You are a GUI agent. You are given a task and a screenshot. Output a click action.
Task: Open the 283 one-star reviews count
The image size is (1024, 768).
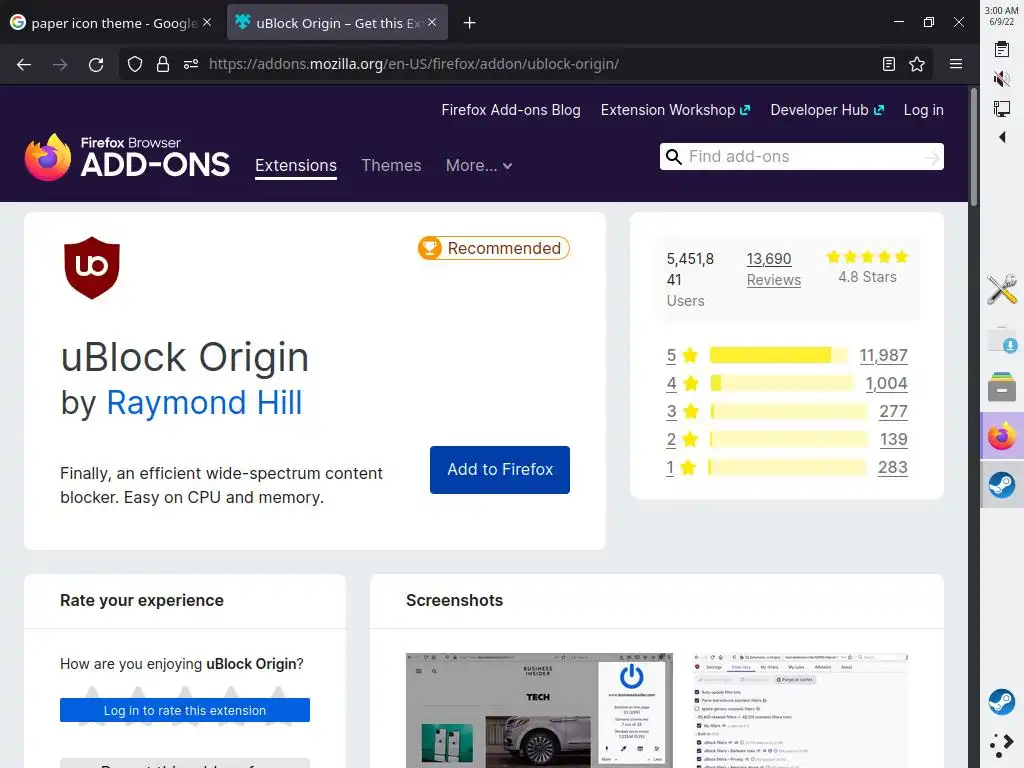[893, 468]
